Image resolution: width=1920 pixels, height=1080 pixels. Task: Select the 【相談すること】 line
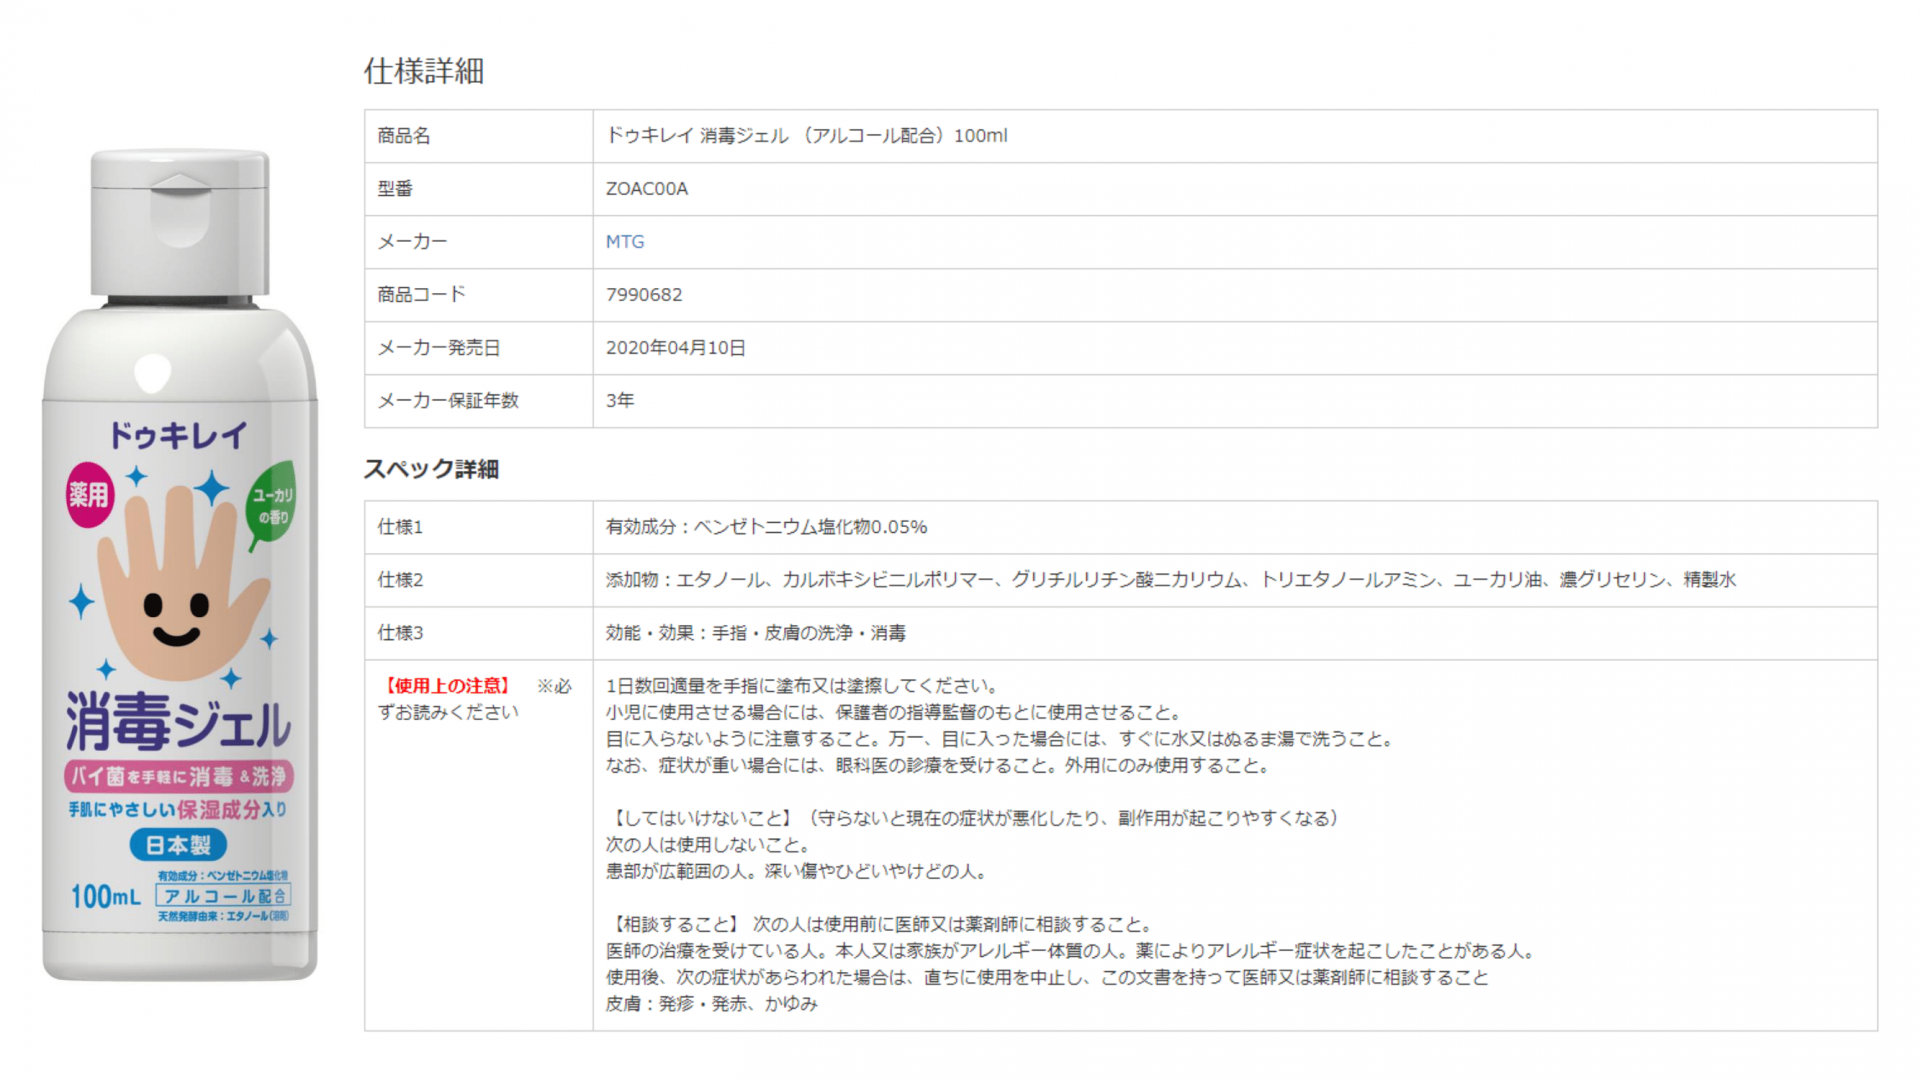point(881,925)
